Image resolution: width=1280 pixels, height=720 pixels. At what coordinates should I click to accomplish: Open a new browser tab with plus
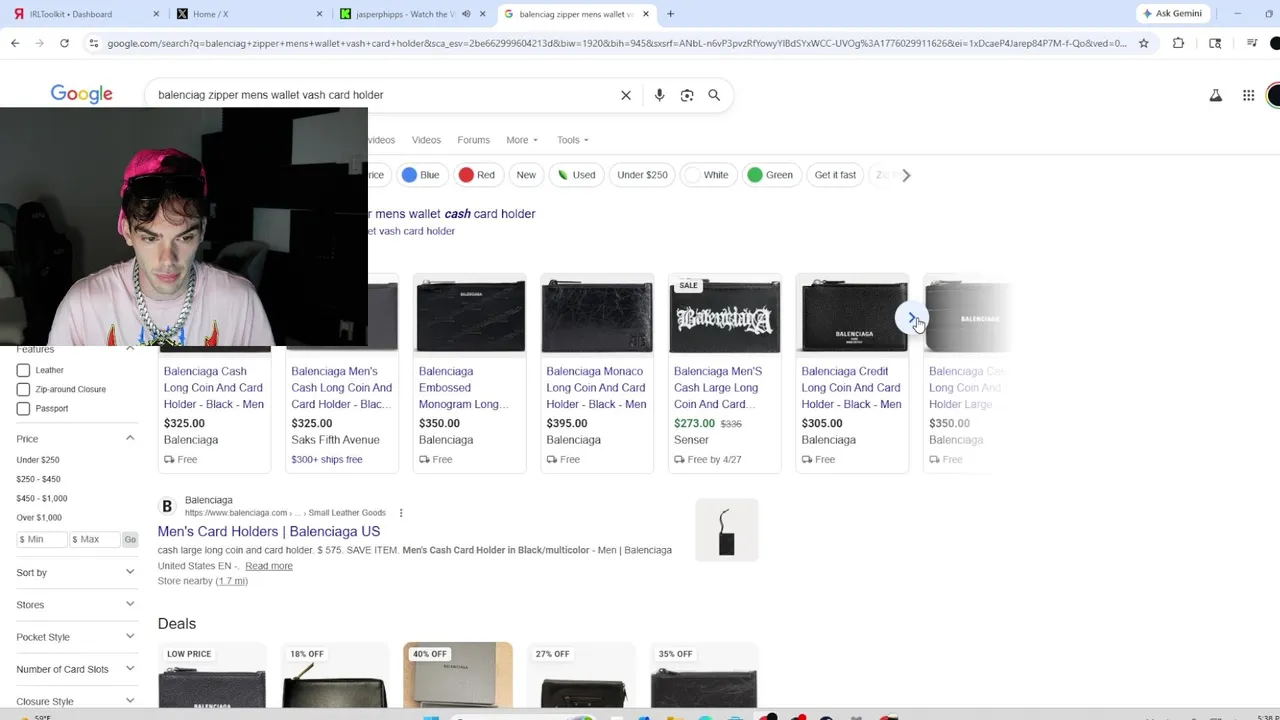pyautogui.click(x=670, y=14)
